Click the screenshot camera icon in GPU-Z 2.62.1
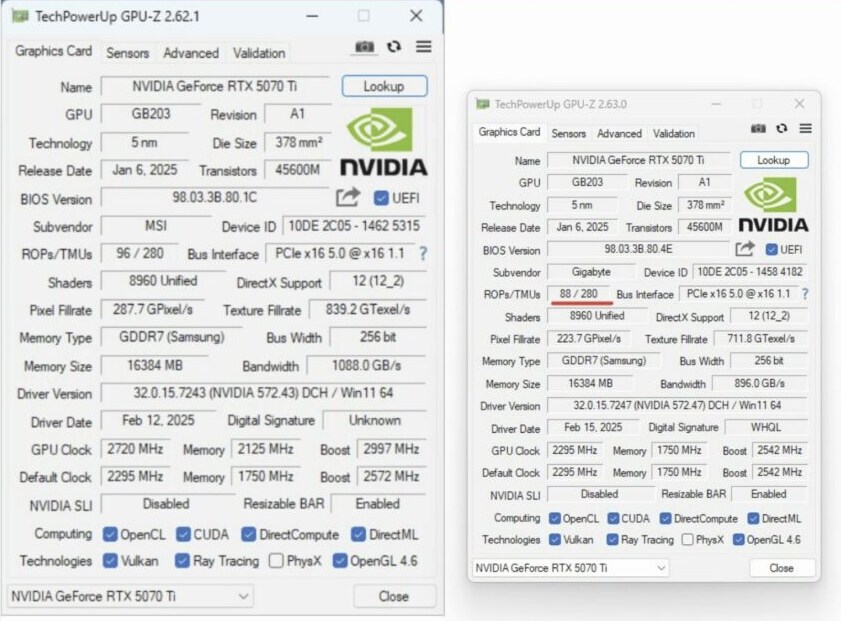This screenshot has height=621, width=841. click(x=365, y=47)
